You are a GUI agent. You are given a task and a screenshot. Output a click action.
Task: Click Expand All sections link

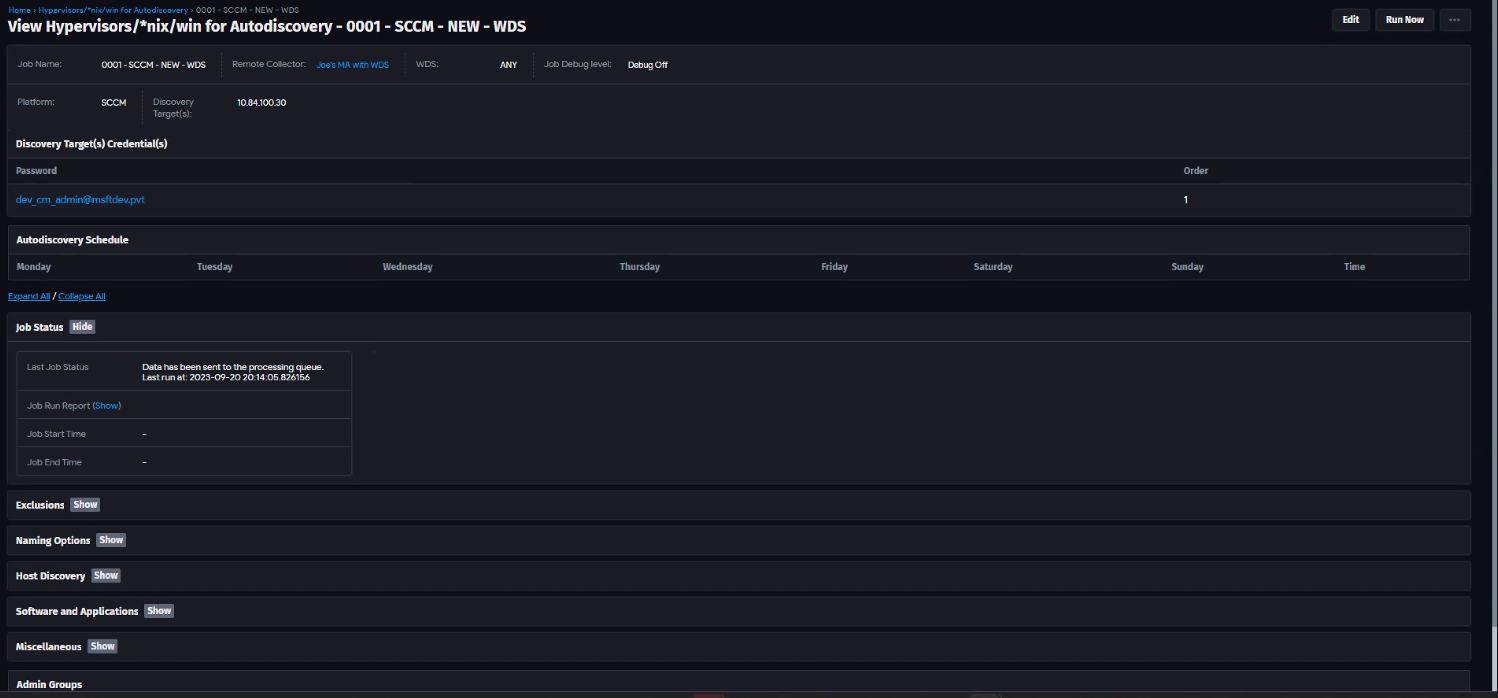click(29, 296)
